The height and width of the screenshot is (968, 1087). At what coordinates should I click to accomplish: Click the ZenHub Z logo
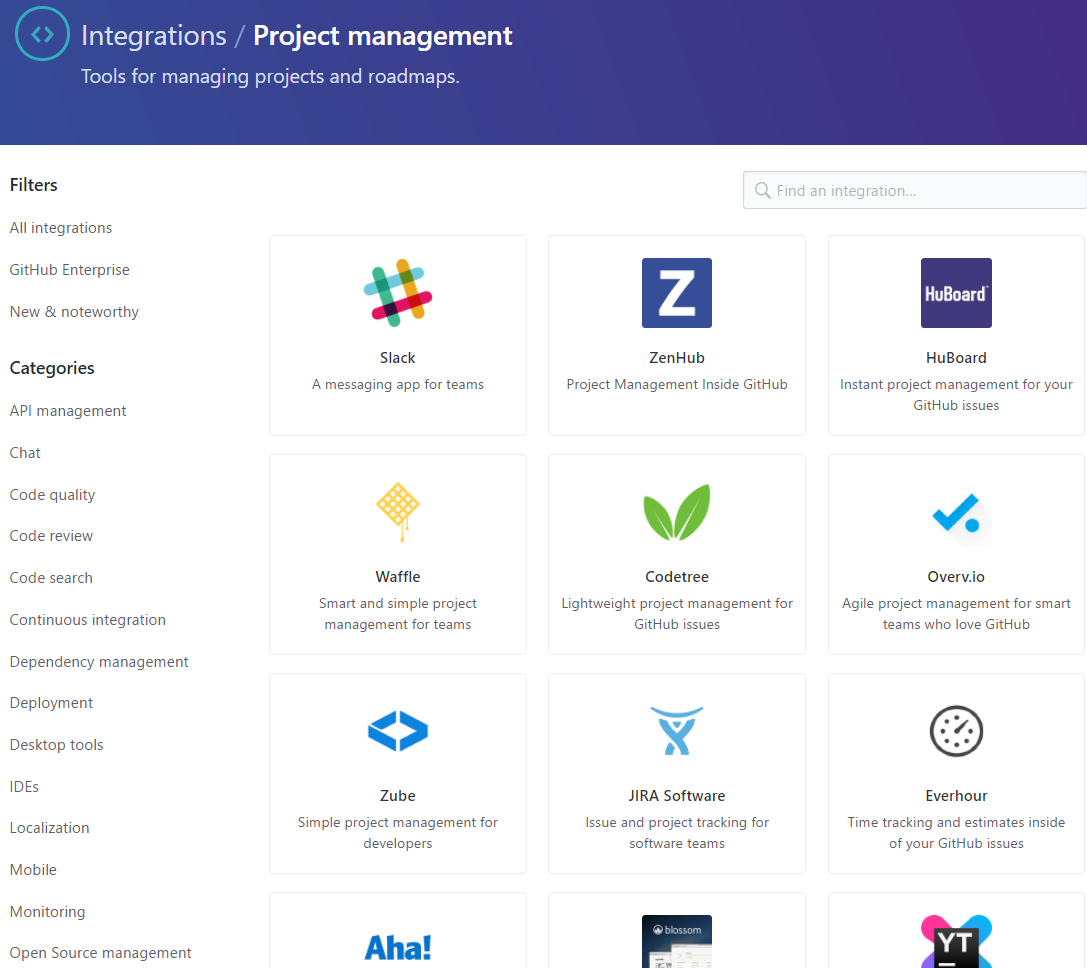(677, 293)
